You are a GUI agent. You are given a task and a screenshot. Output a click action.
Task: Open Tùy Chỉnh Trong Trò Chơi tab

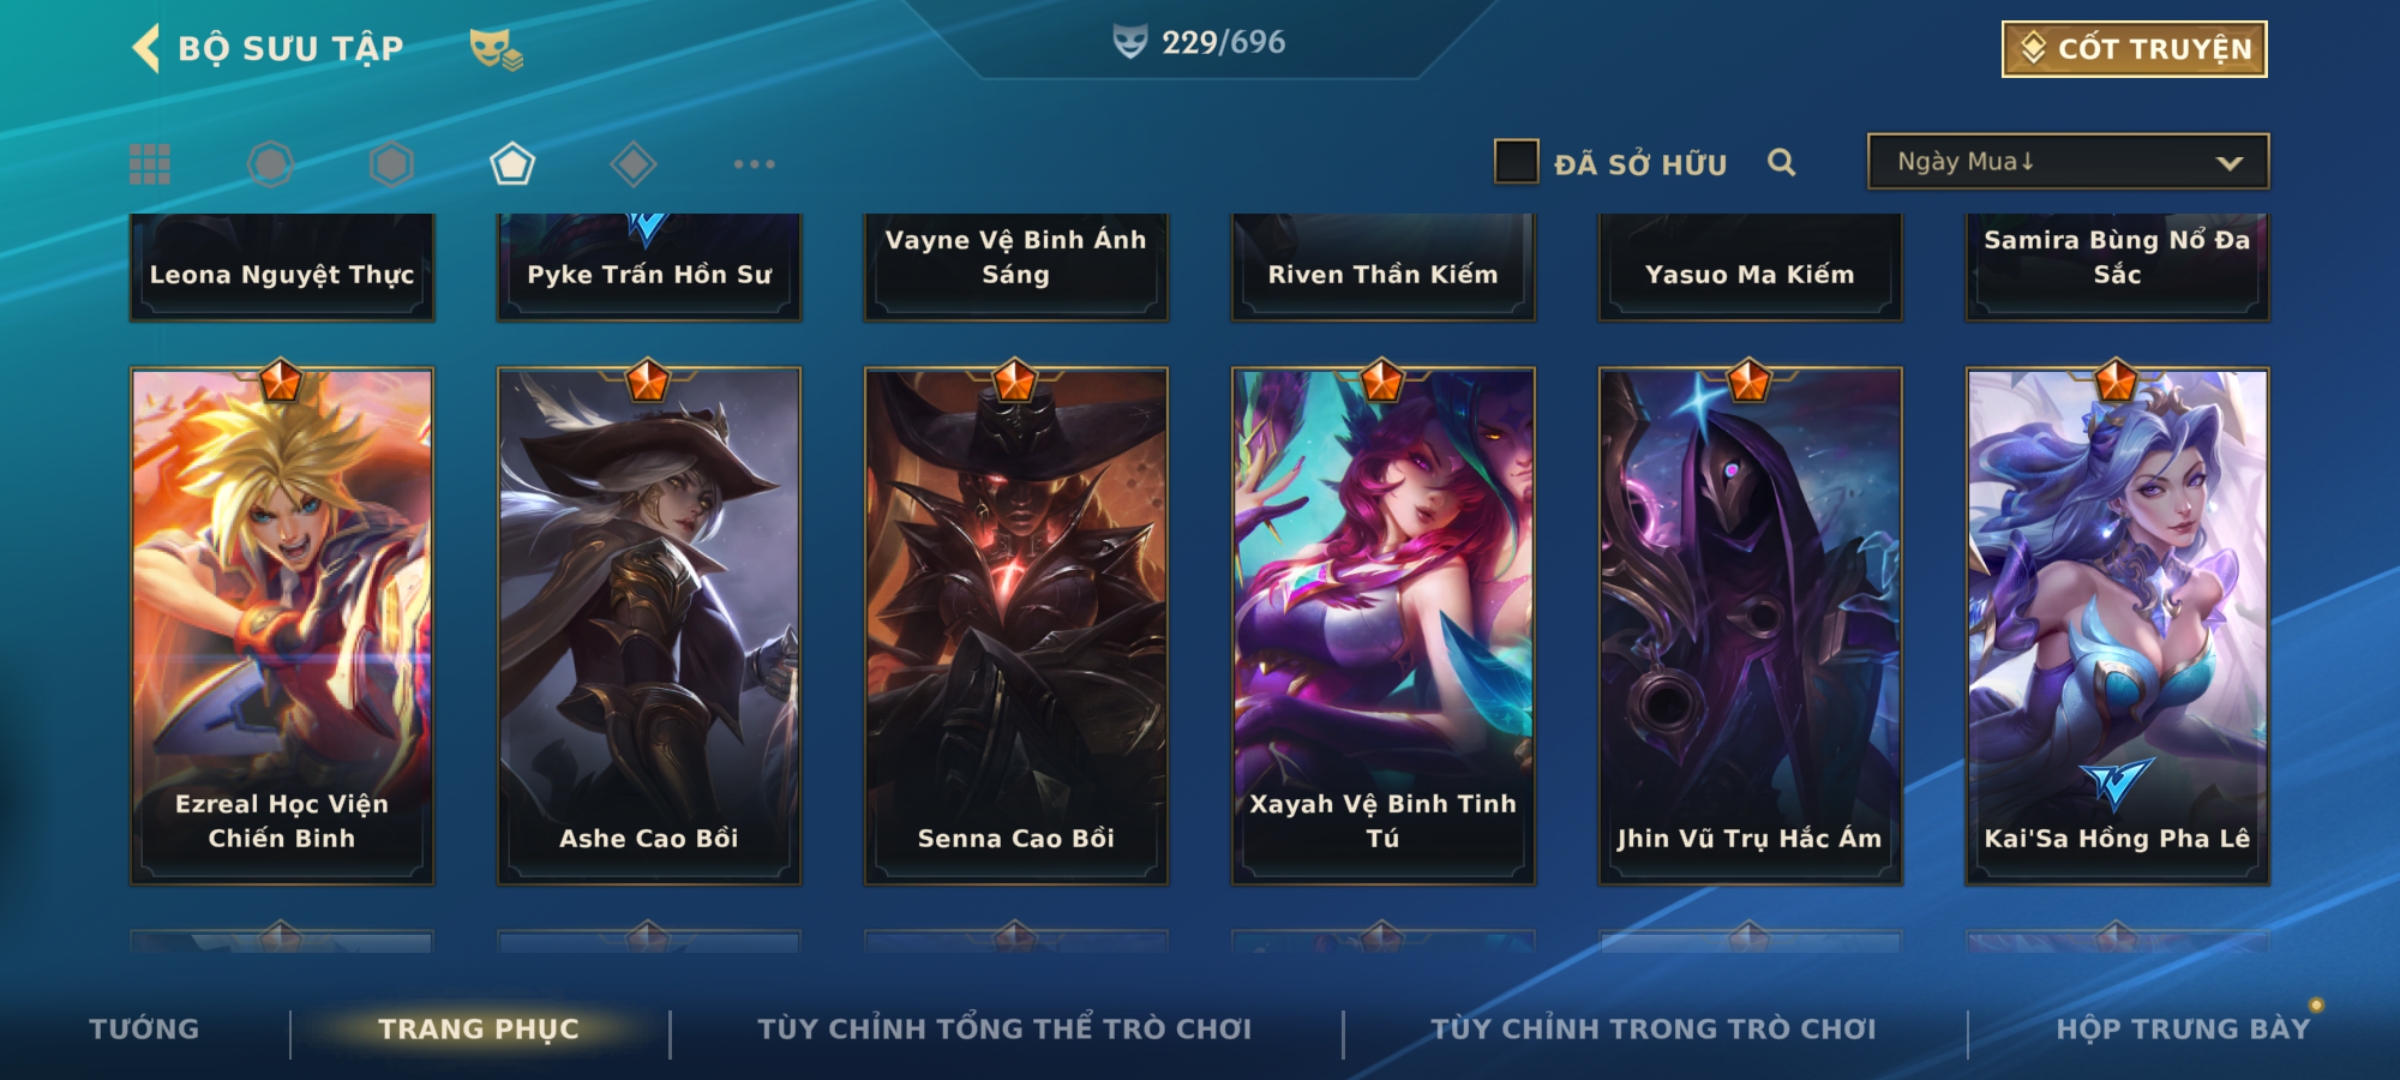pos(1653,1029)
